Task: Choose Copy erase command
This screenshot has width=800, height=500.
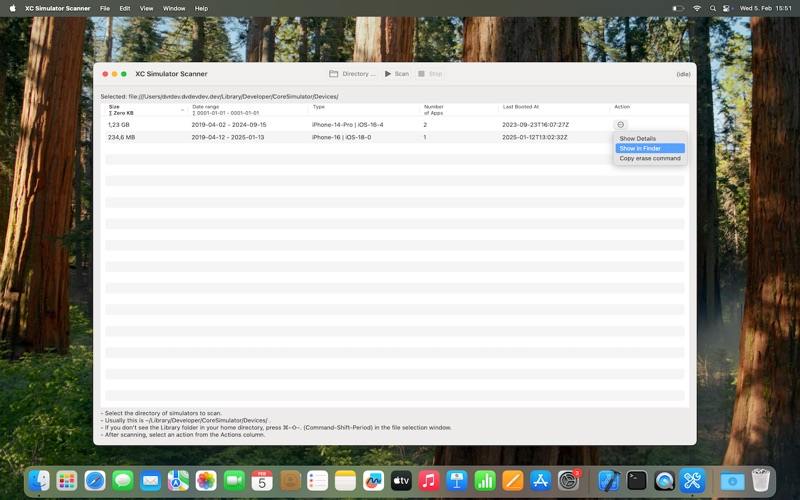Action: [650, 158]
